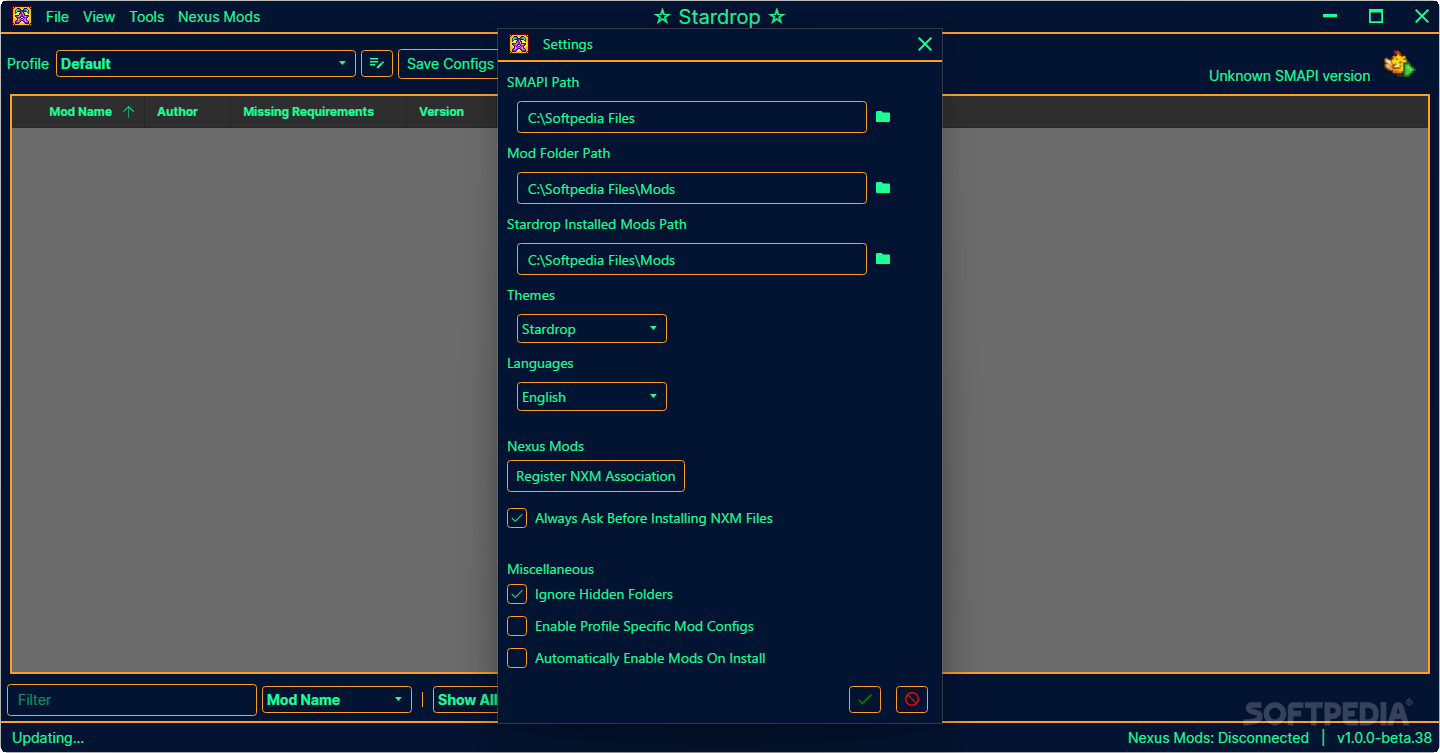Click the Settings dialog title icon
1440x753 pixels.
pyautogui.click(x=519, y=44)
